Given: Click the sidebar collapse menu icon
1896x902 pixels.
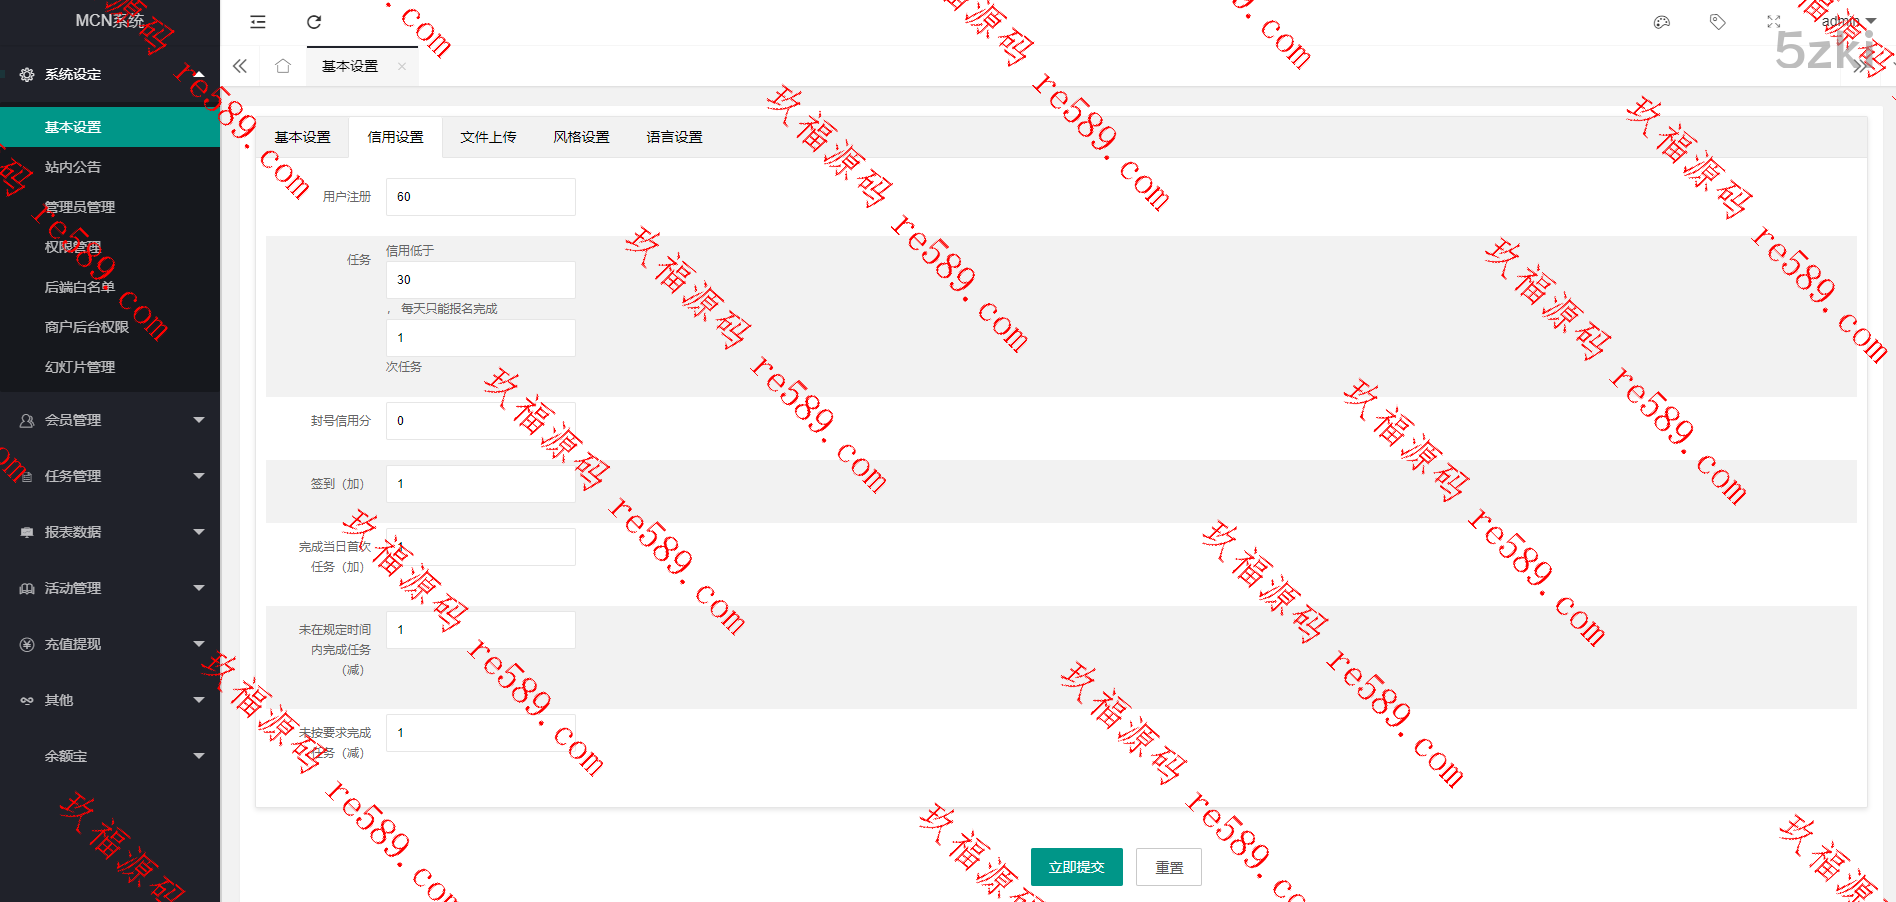Looking at the screenshot, I should coord(258,22).
